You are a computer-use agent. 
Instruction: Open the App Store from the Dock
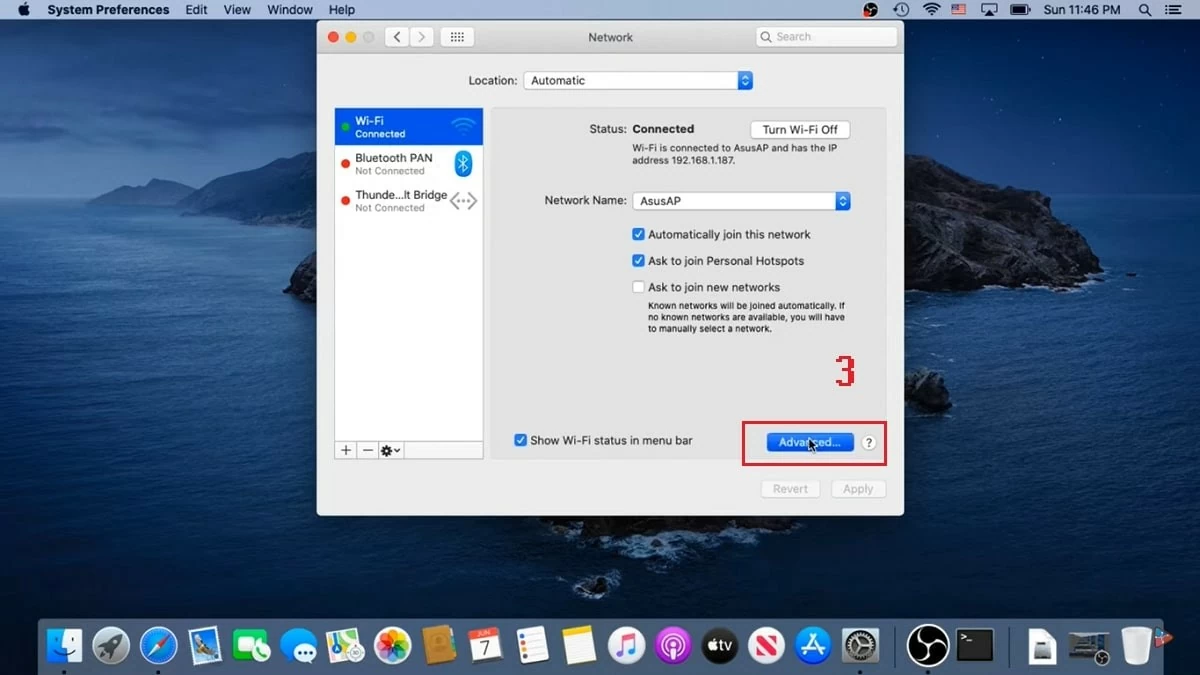click(813, 646)
